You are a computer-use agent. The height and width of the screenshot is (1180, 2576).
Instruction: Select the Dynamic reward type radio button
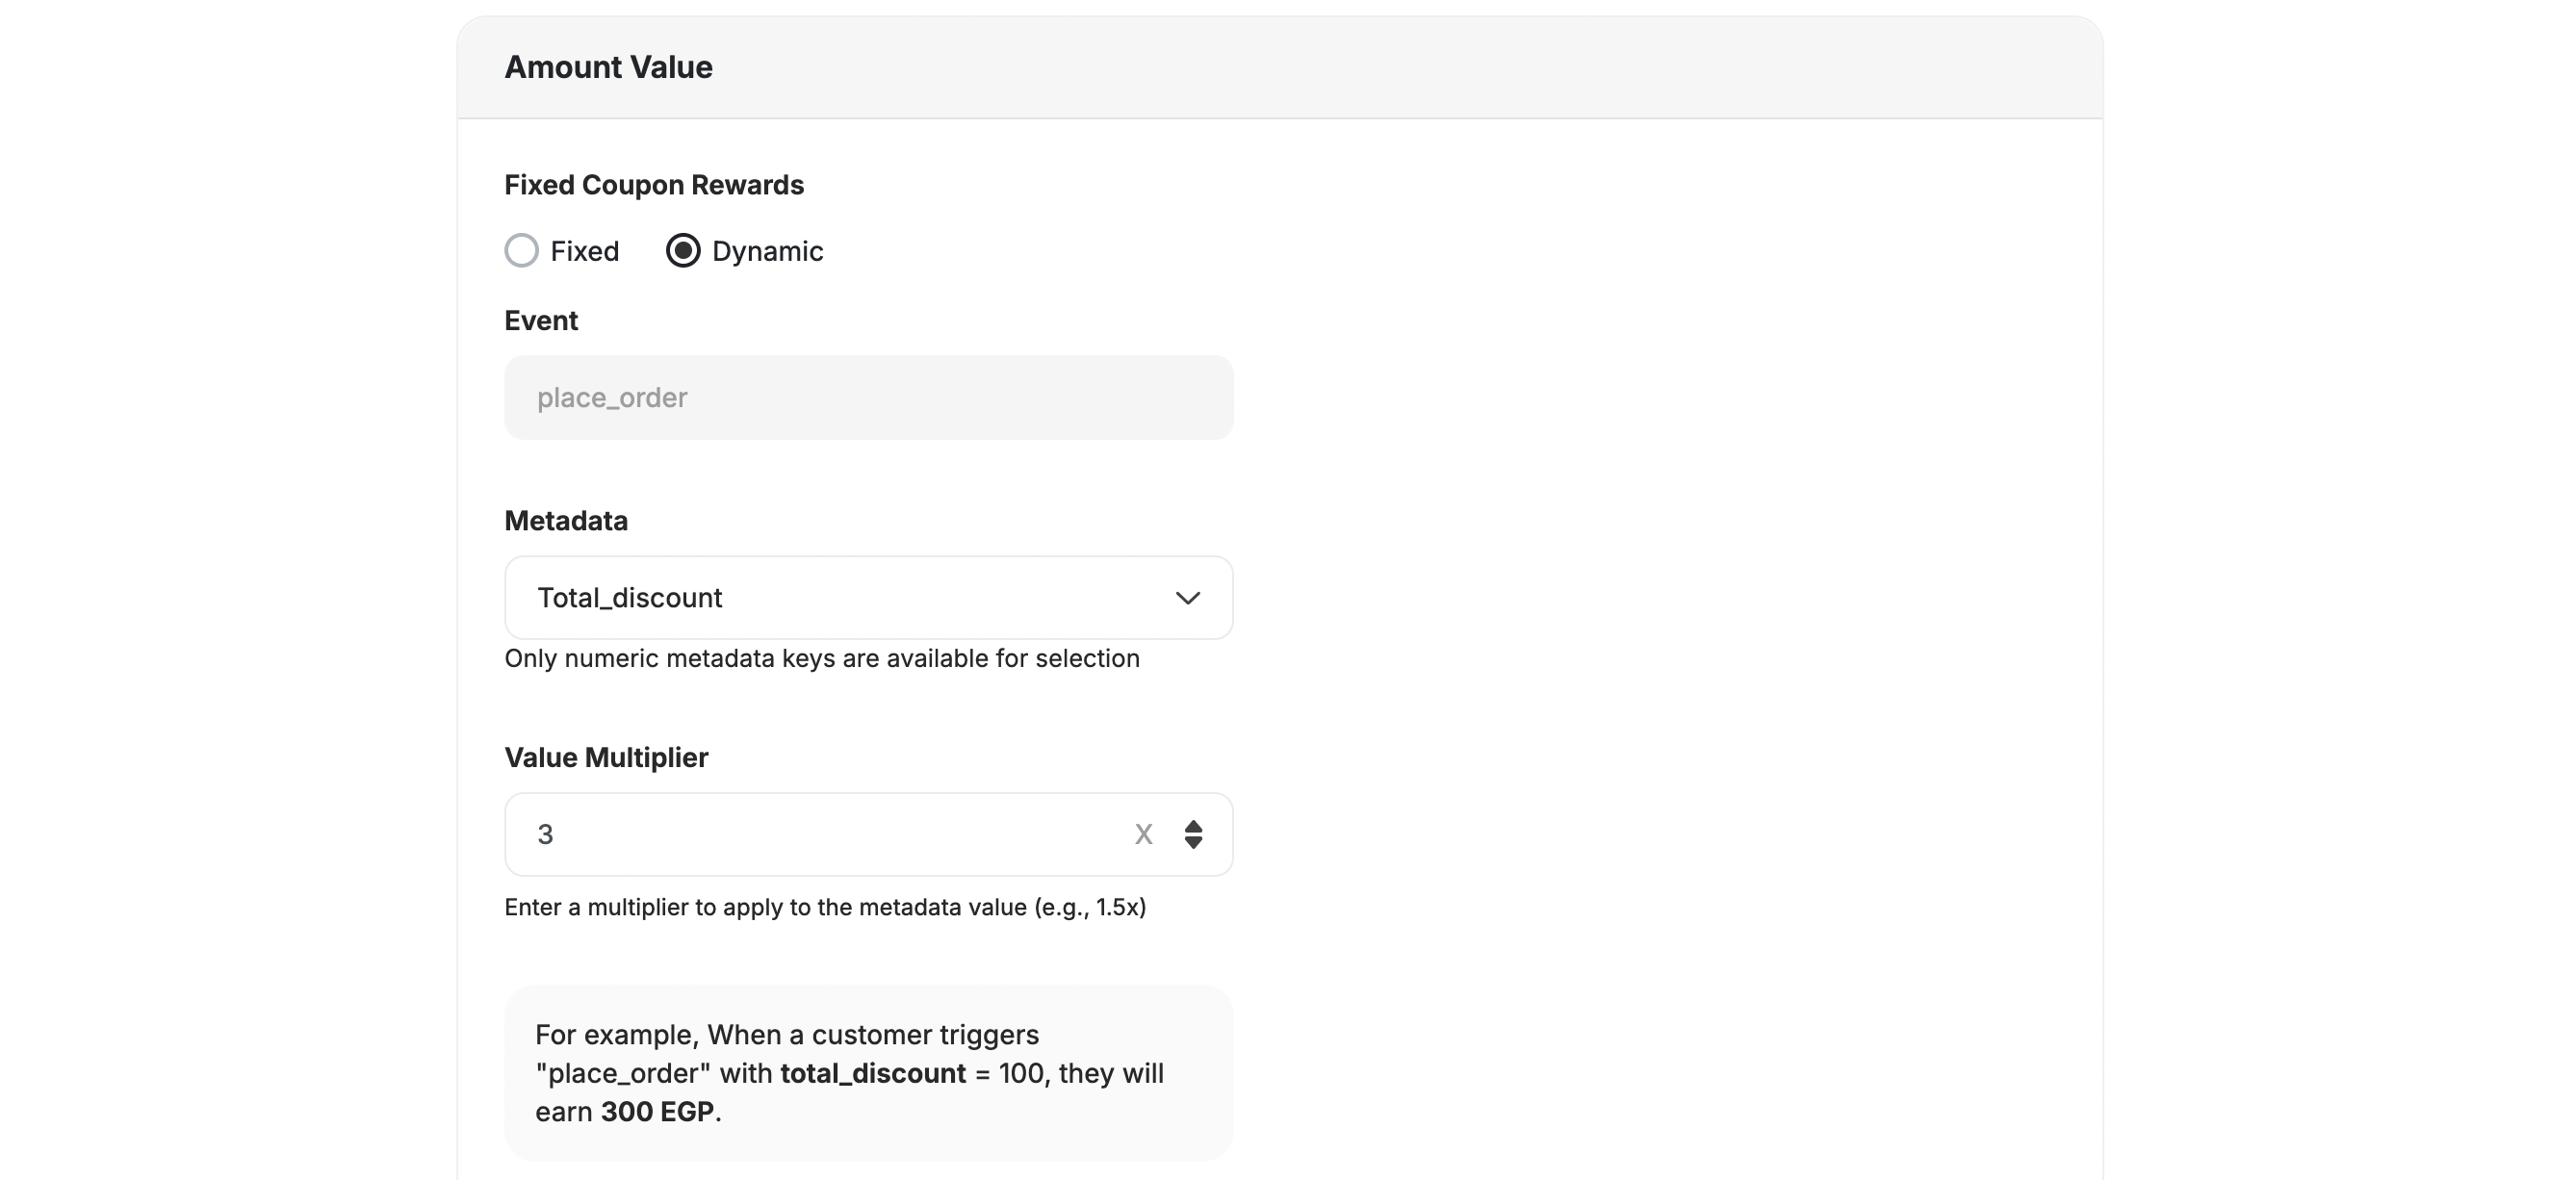tap(684, 251)
